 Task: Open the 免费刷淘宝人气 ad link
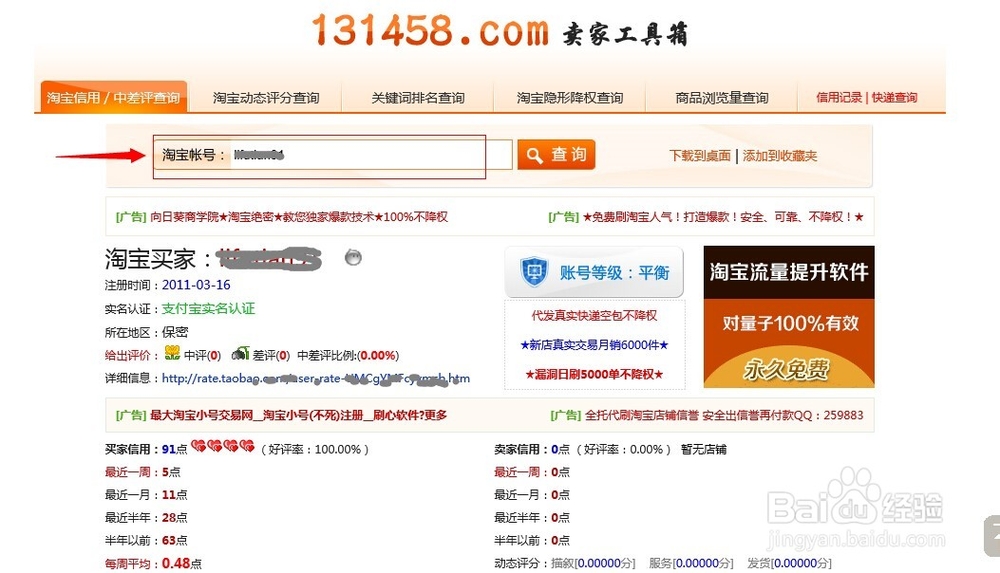click(723, 217)
